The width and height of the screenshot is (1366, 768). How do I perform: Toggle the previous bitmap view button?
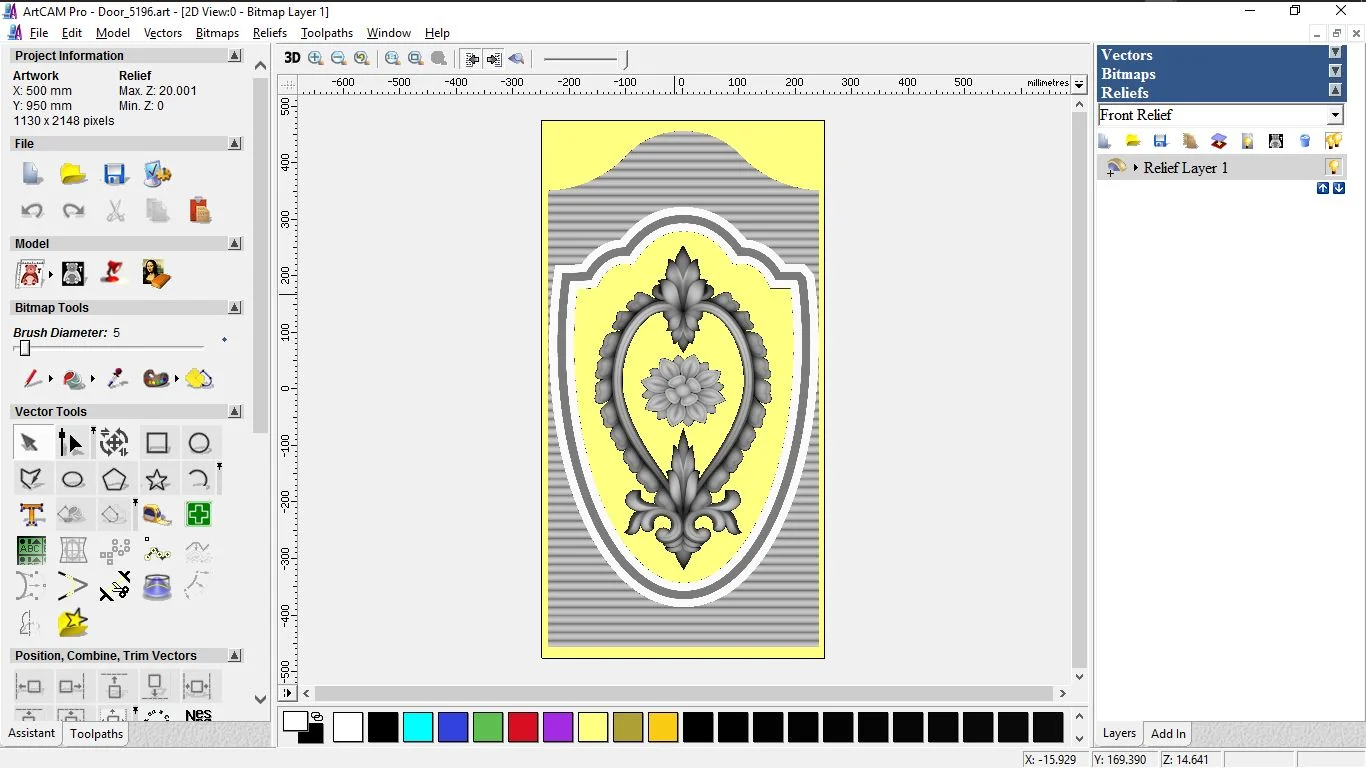pos(471,58)
